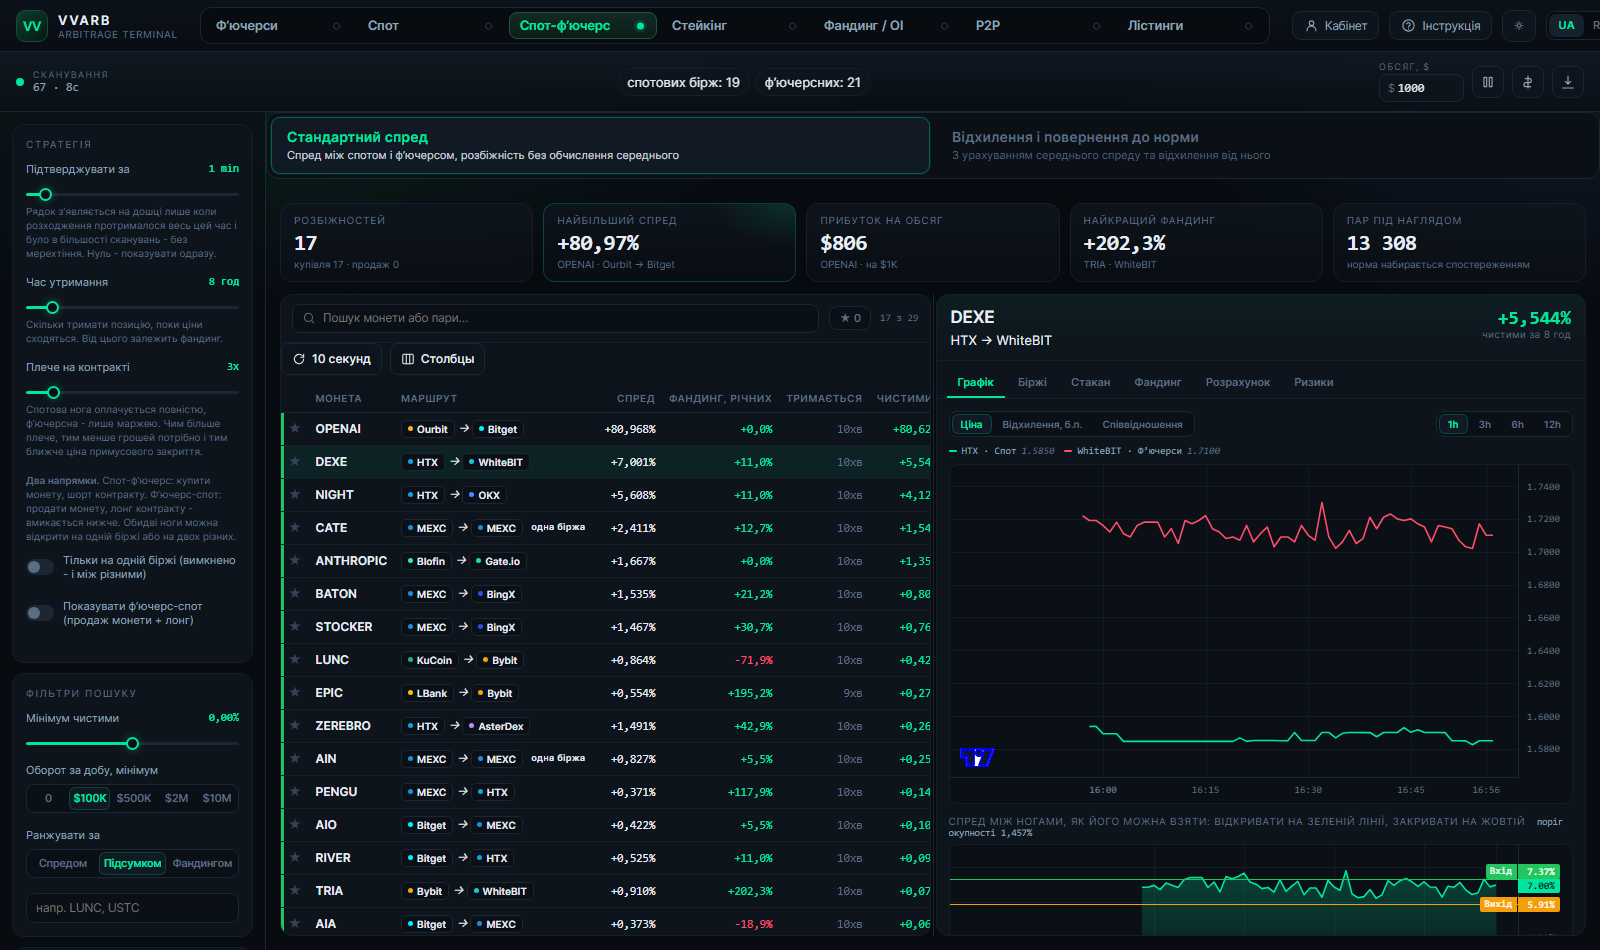Toggle 'Показувати ф'ючерс-спот' switch
This screenshot has width=1600, height=950.
40,613
